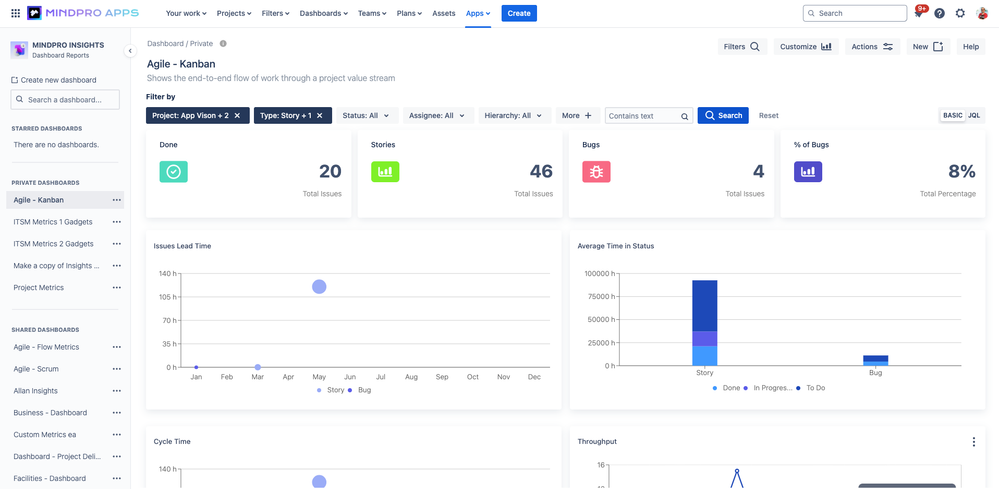The width and height of the screenshot is (999, 489).
Task: Click the top bar Search field
Action: (854, 13)
